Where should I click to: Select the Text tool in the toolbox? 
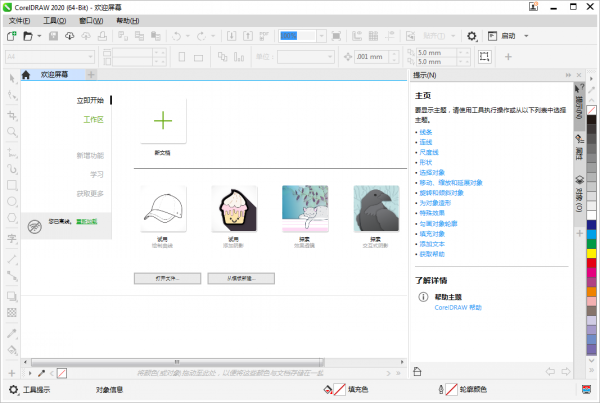coord(12,238)
